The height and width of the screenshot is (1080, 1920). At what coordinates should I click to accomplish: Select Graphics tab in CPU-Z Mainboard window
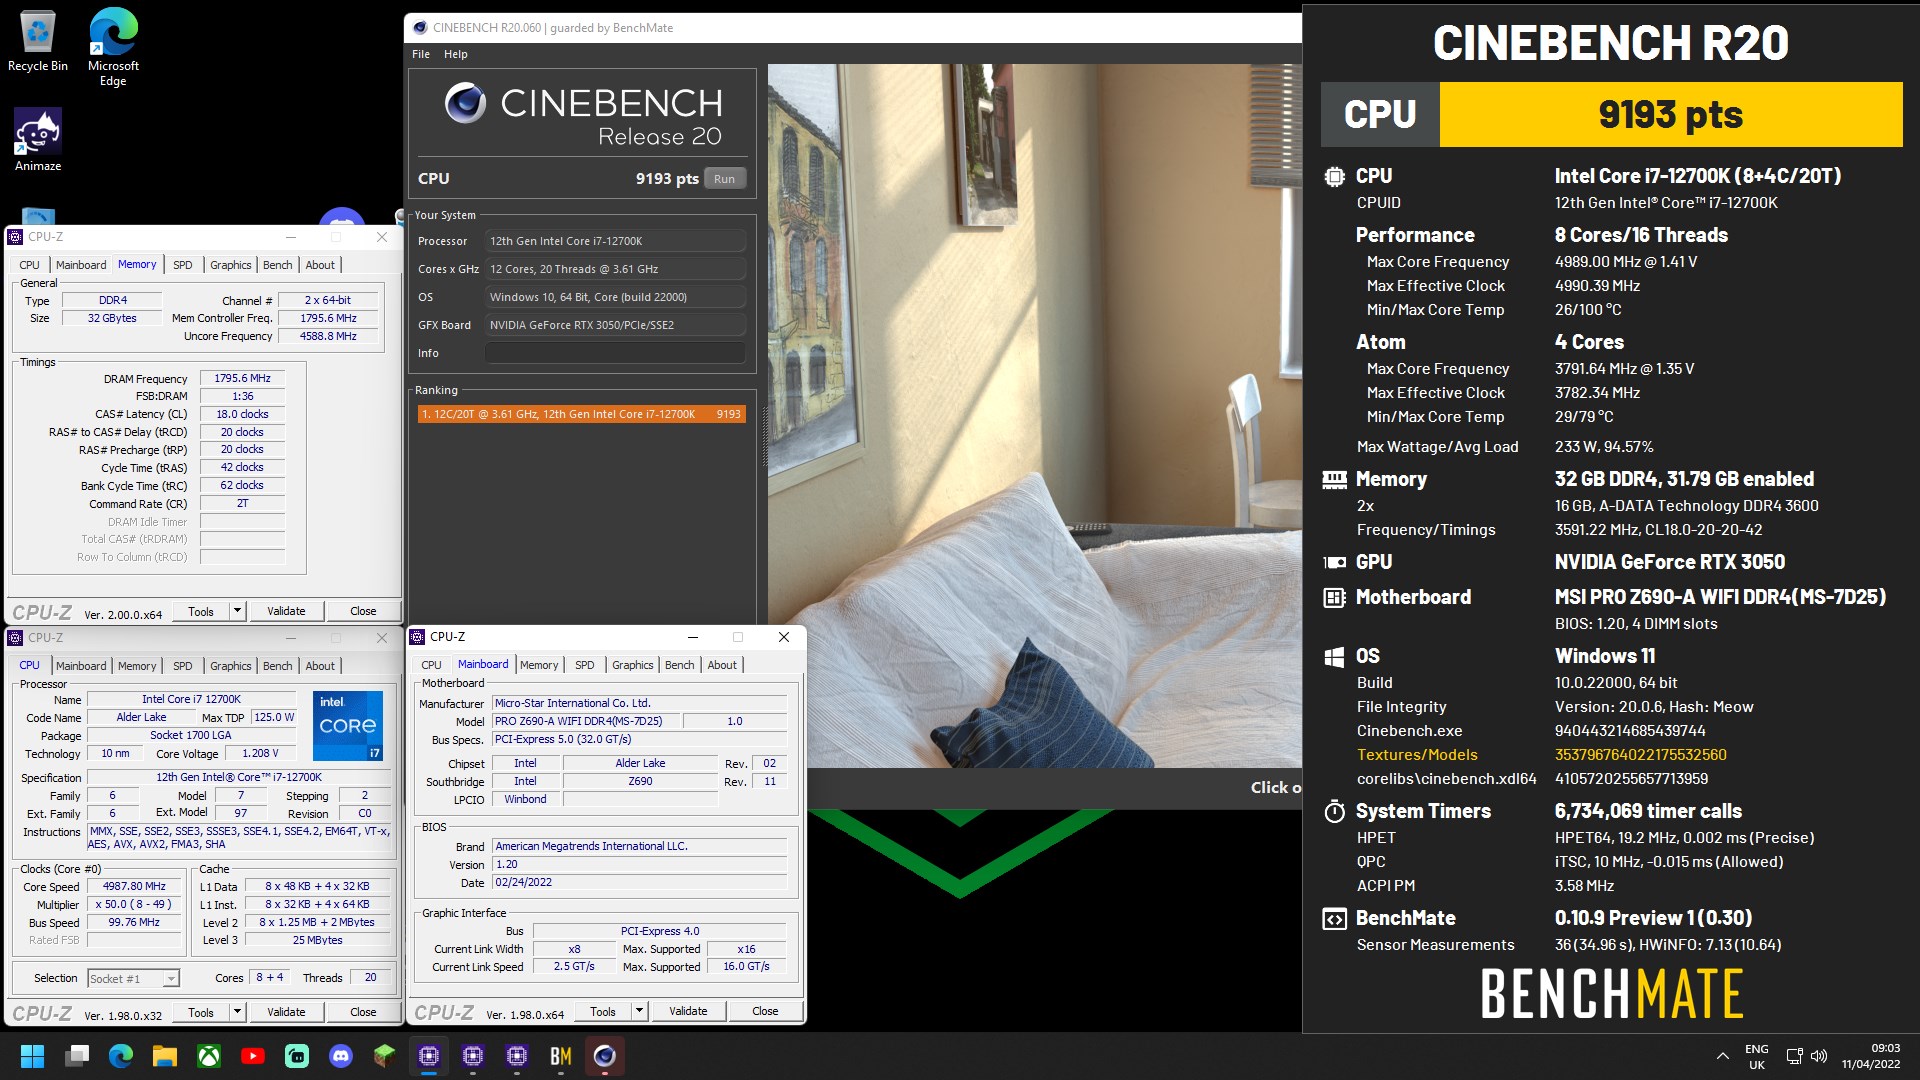click(x=632, y=665)
